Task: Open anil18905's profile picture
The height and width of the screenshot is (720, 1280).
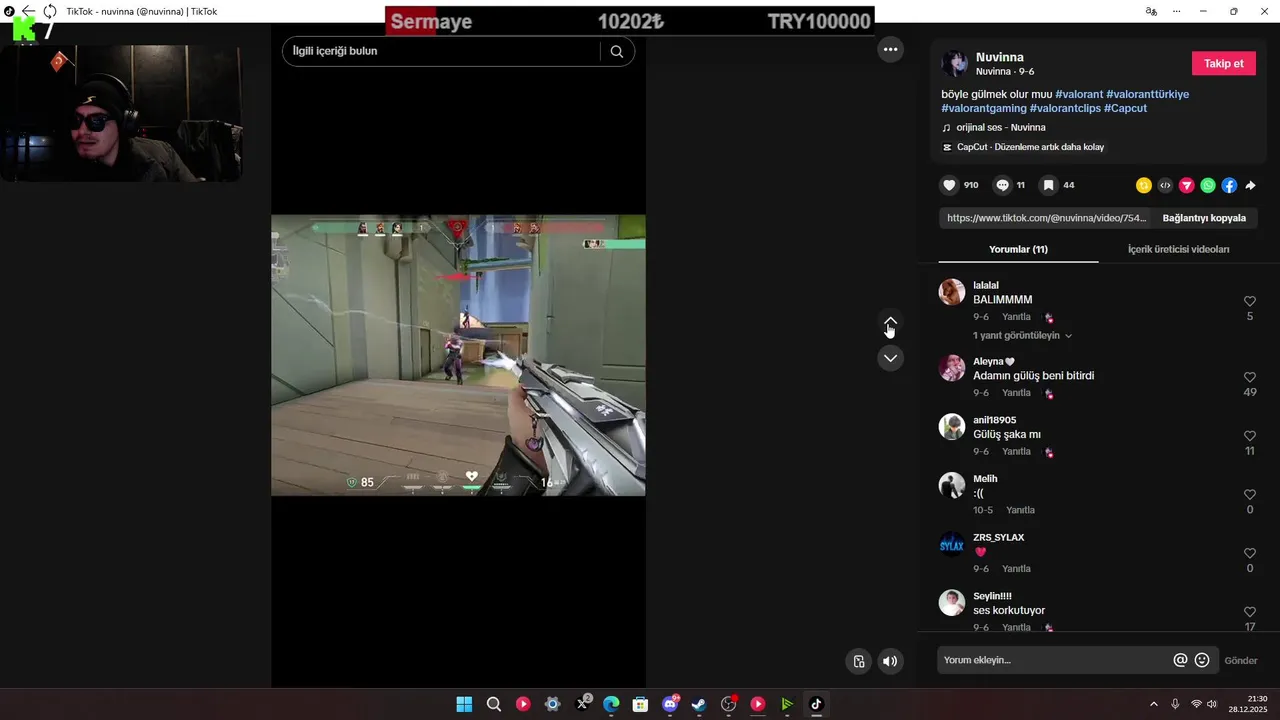Action: click(x=952, y=427)
